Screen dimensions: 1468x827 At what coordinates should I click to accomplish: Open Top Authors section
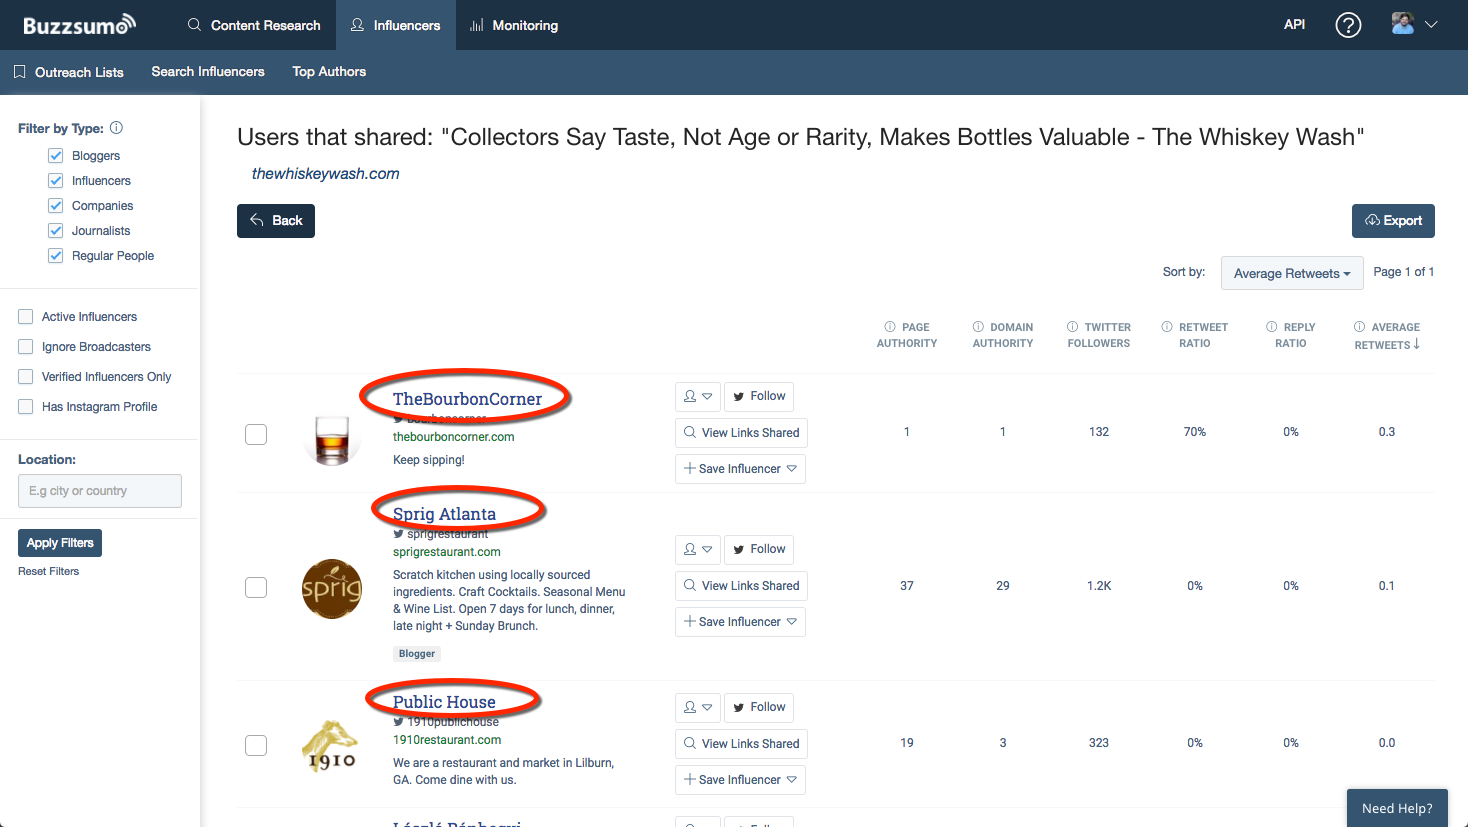(x=329, y=72)
